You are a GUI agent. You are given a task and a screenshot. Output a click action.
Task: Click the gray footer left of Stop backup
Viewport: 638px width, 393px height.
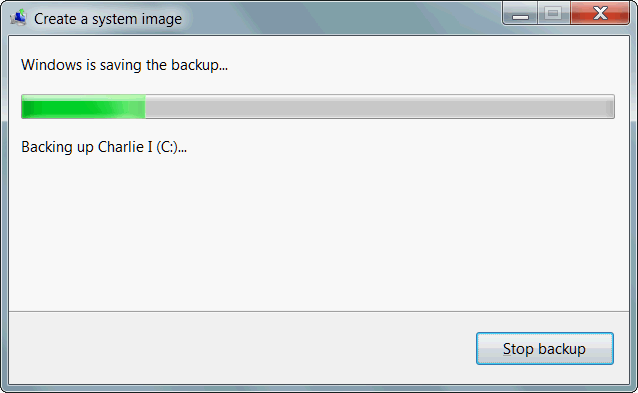click(x=240, y=348)
